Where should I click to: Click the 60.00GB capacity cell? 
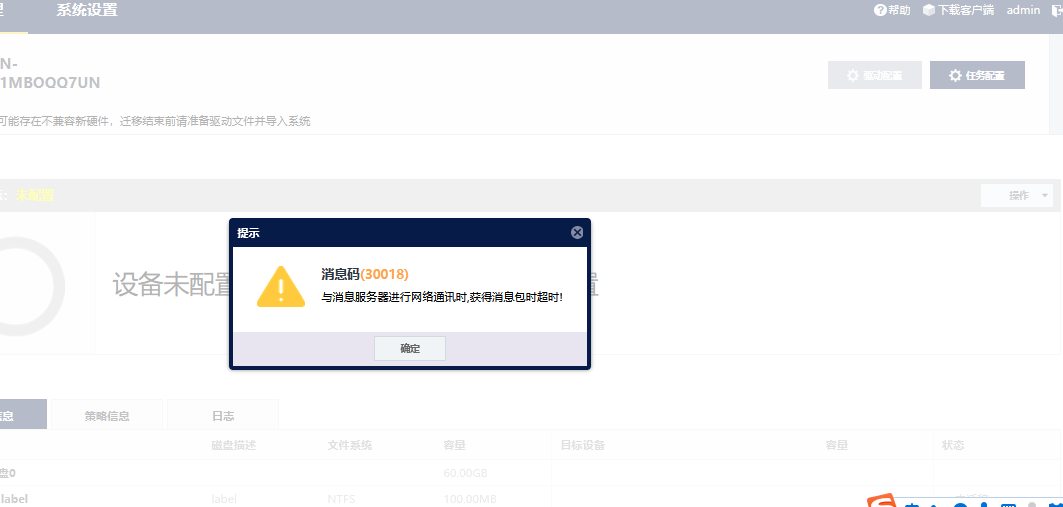[x=466, y=472]
